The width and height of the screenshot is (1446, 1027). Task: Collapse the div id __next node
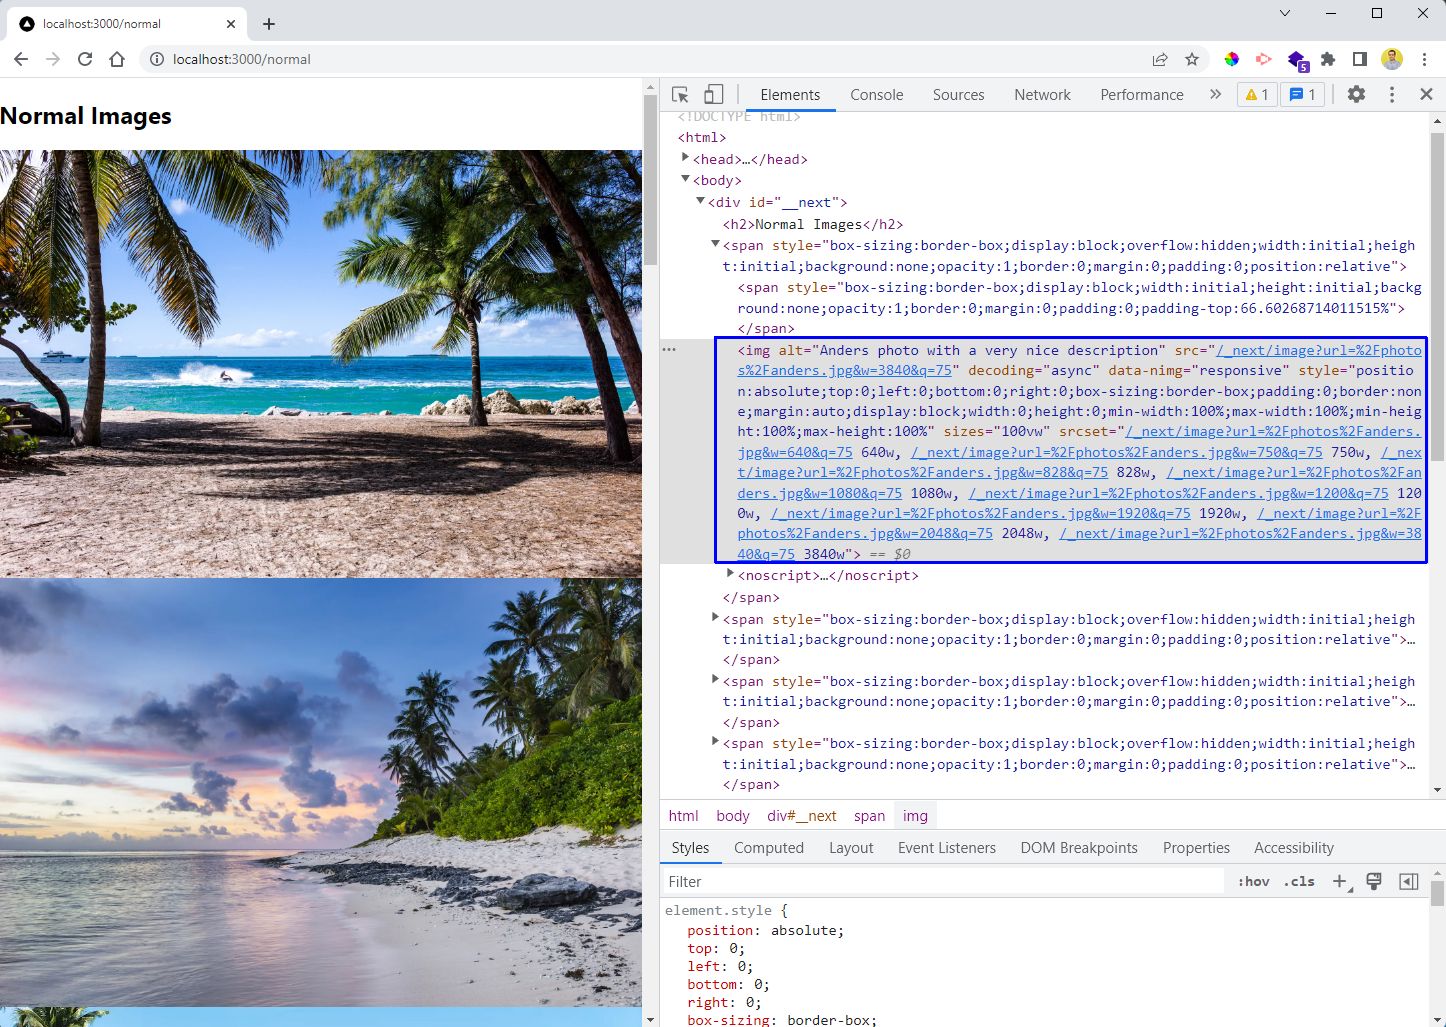700,201
